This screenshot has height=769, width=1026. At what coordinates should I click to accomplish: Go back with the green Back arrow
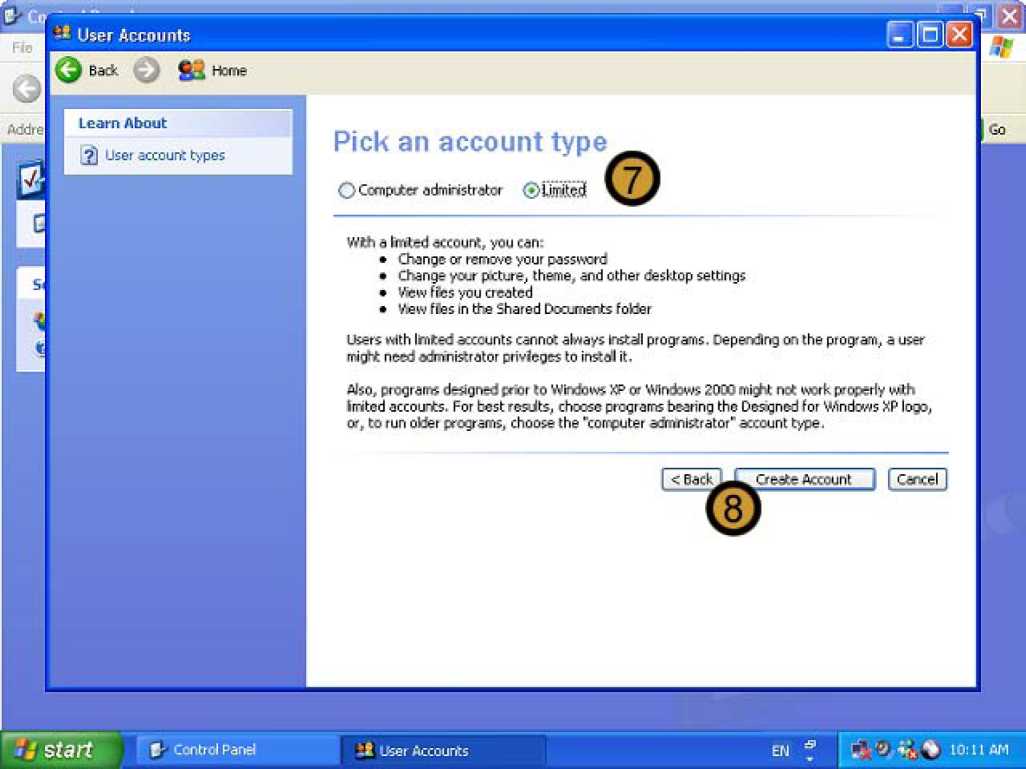click(69, 70)
